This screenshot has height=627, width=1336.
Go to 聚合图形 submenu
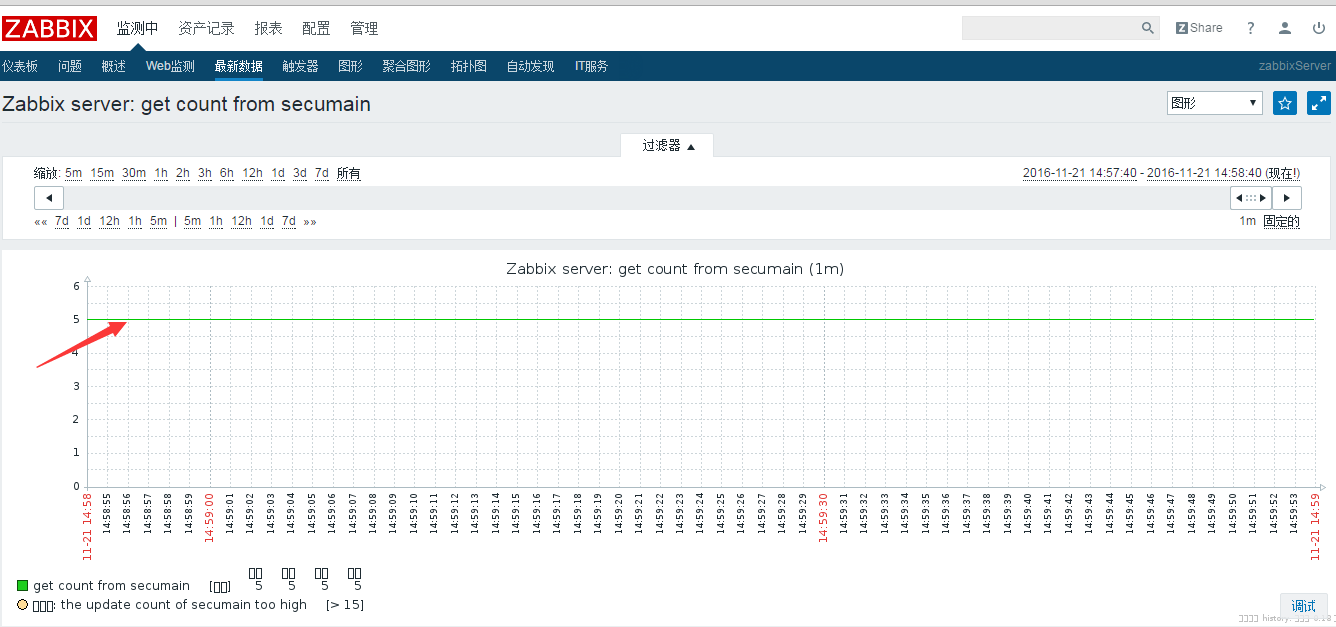click(x=406, y=66)
